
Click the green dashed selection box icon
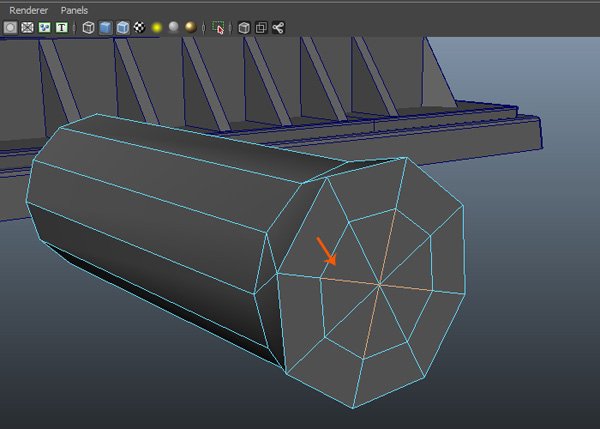[218, 28]
